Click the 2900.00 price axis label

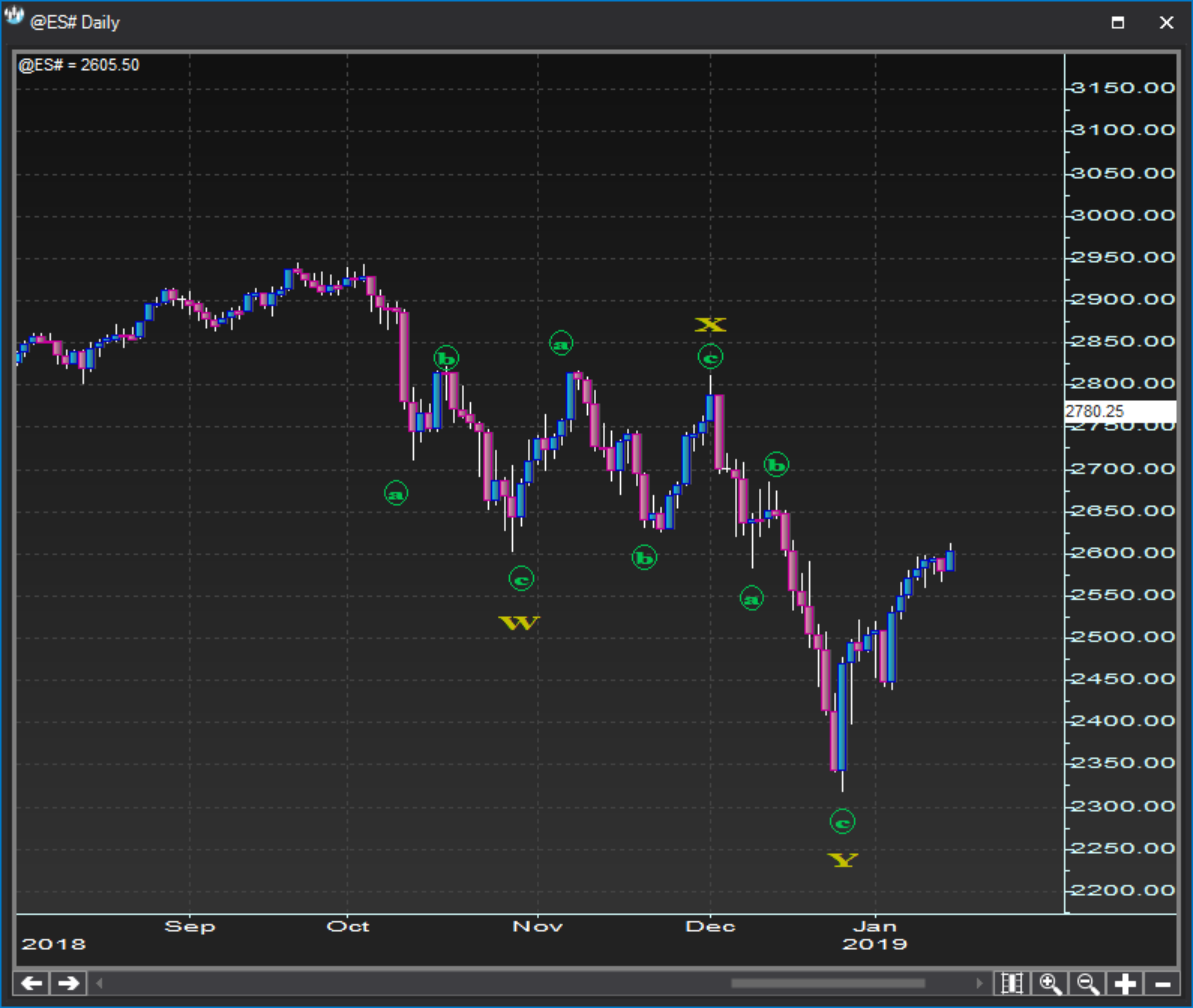1123,300
